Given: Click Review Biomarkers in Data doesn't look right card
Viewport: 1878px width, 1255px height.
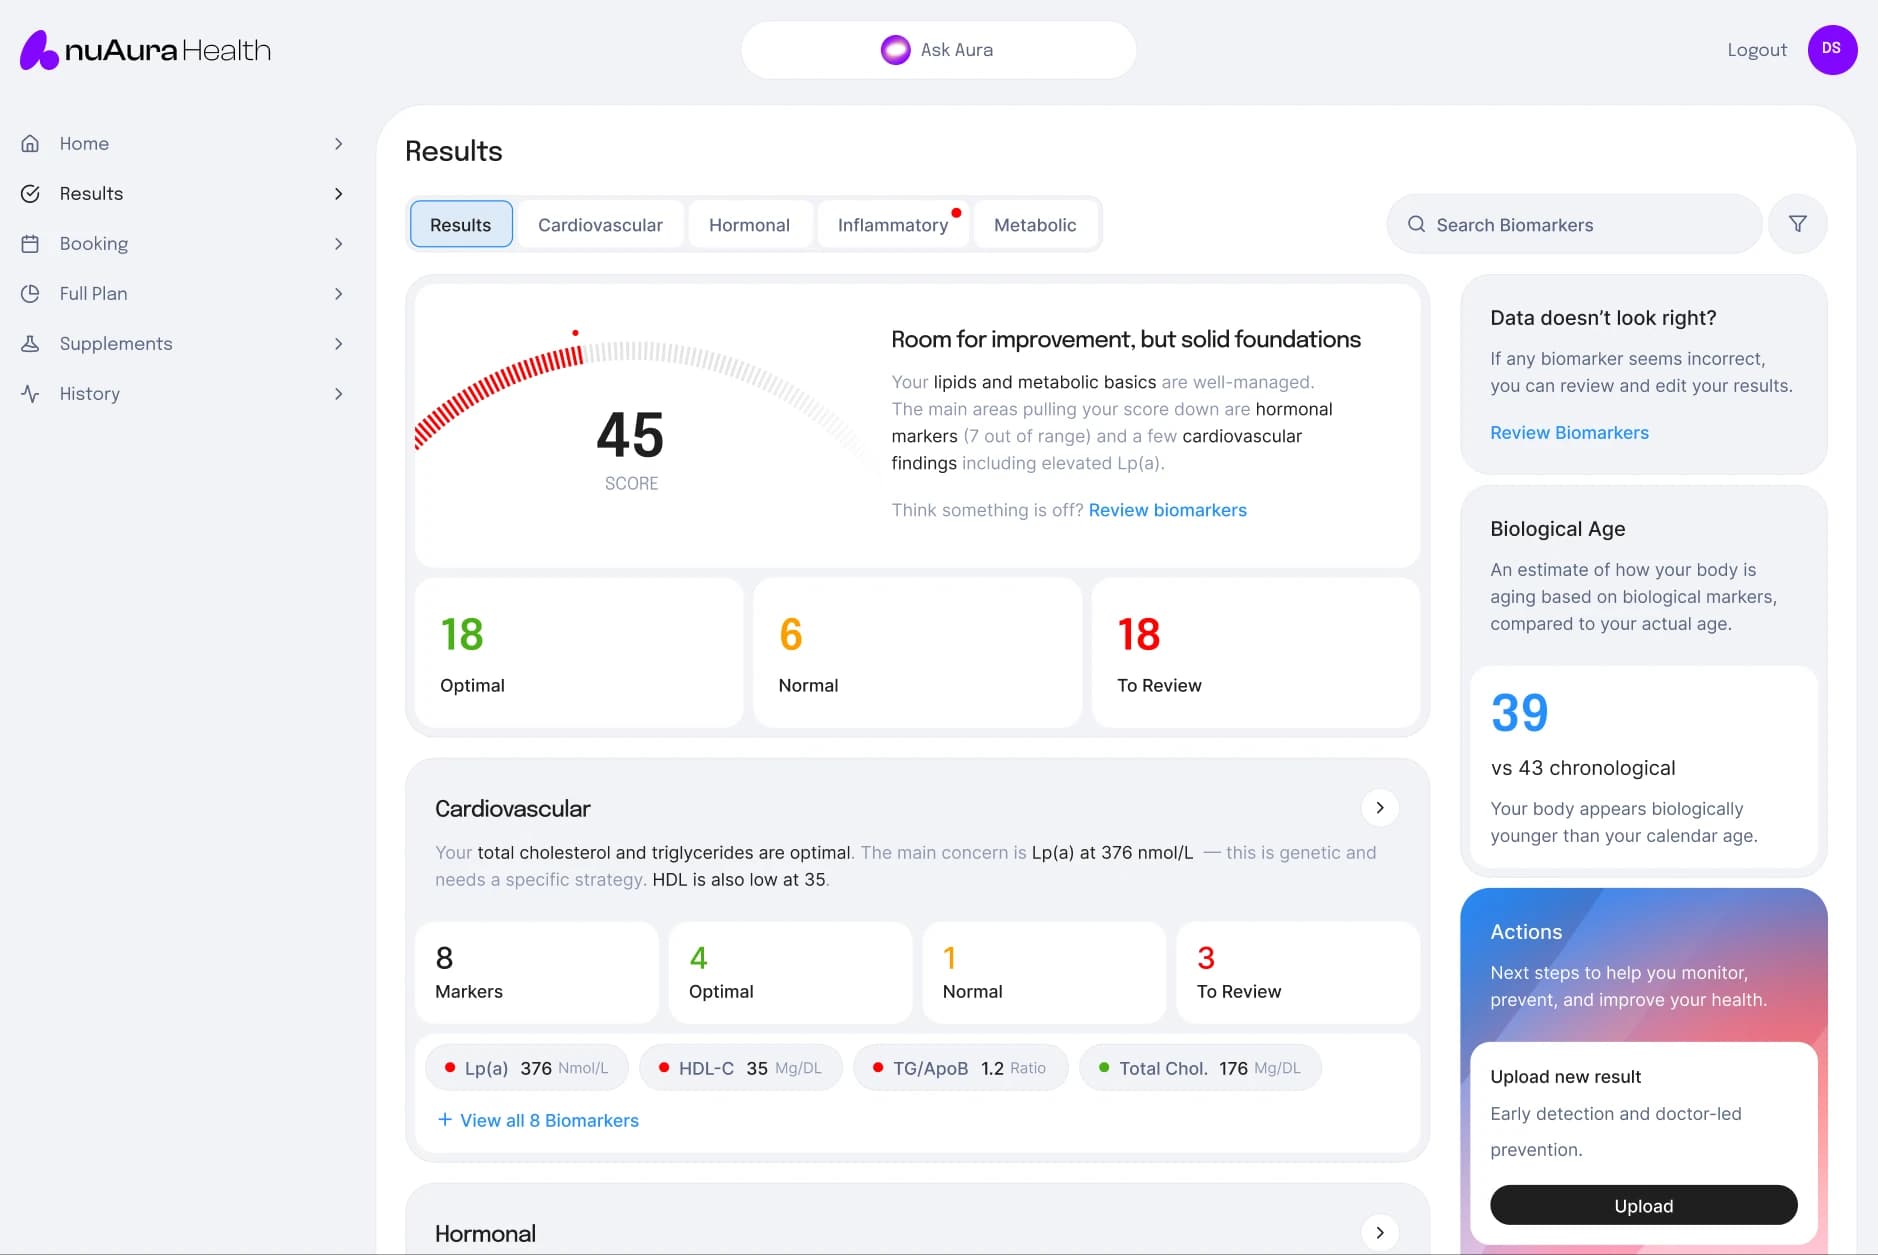Looking at the screenshot, I should pyautogui.click(x=1569, y=432).
